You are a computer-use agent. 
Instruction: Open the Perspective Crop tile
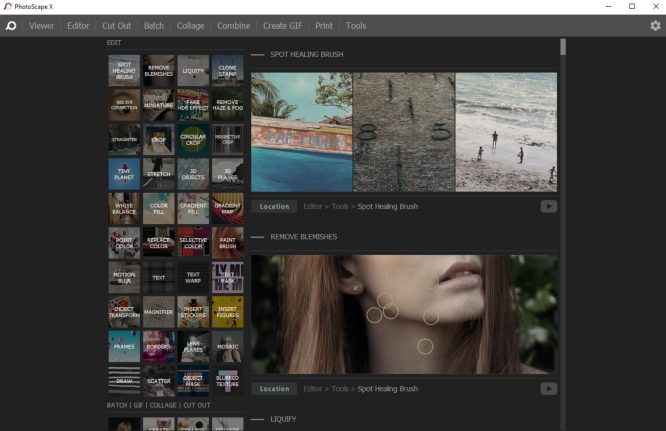point(228,139)
